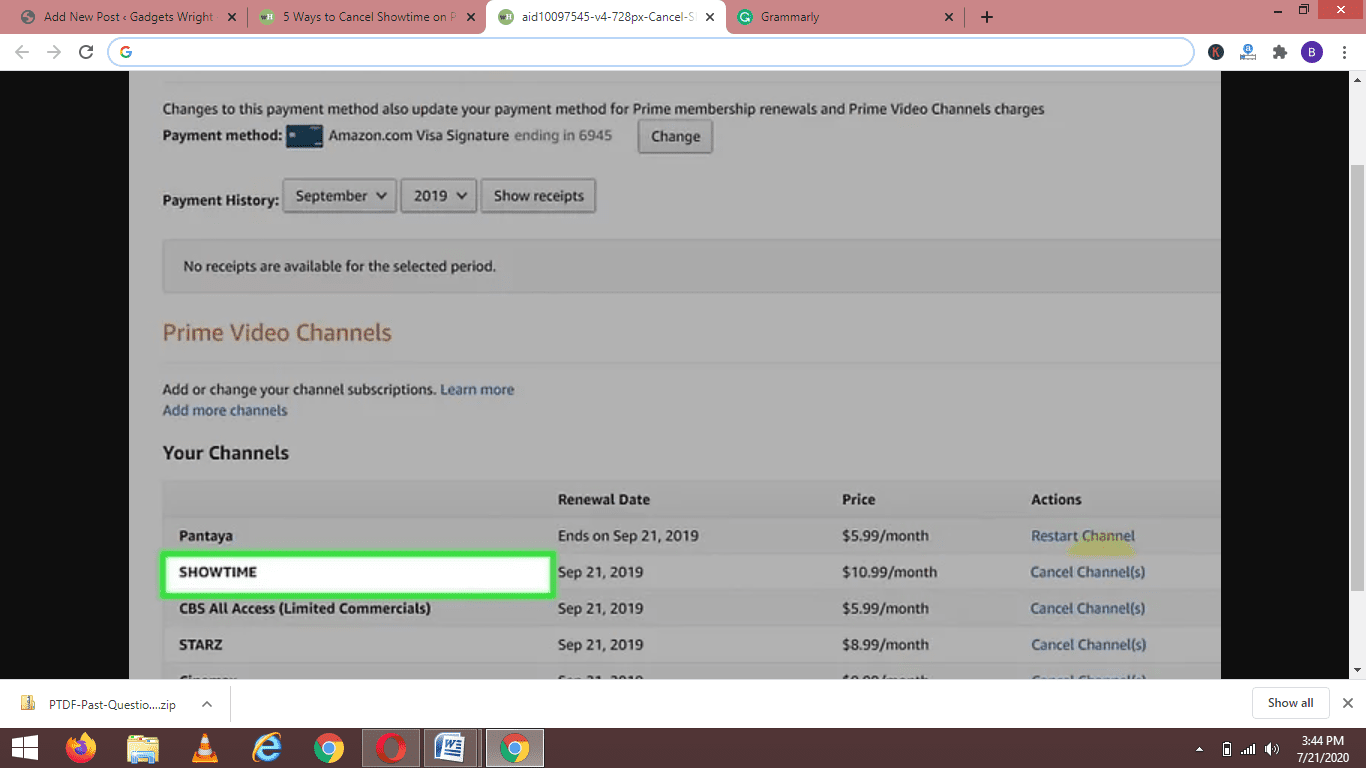Image resolution: width=1366 pixels, height=768 pixels.
Task: Click the $8.99/month price cell
Action: click(885, 645)
